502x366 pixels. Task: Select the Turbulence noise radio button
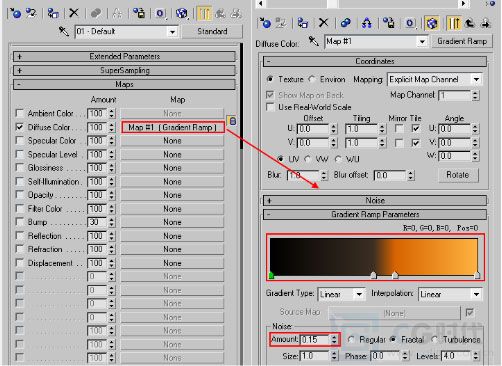(434, 339)
